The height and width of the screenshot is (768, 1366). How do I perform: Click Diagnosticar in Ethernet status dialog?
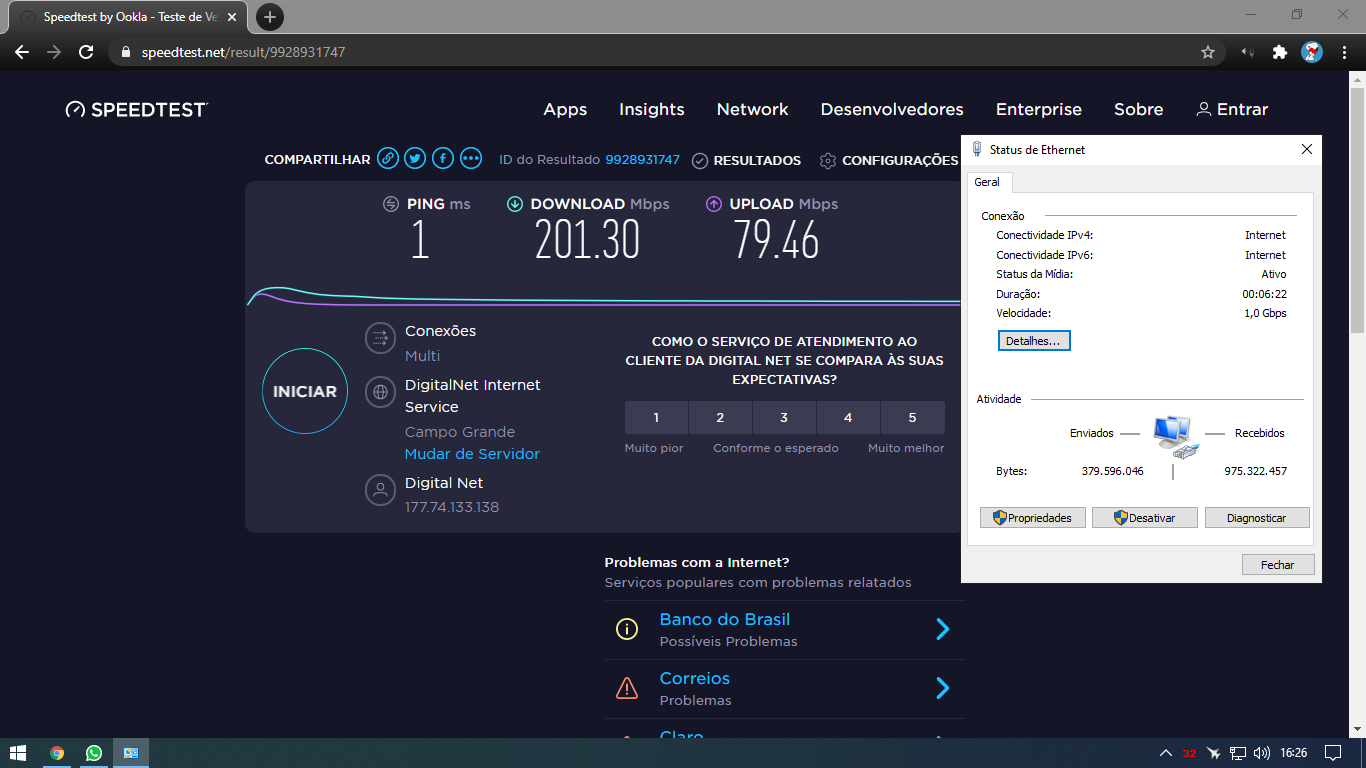click(1257, 518)
